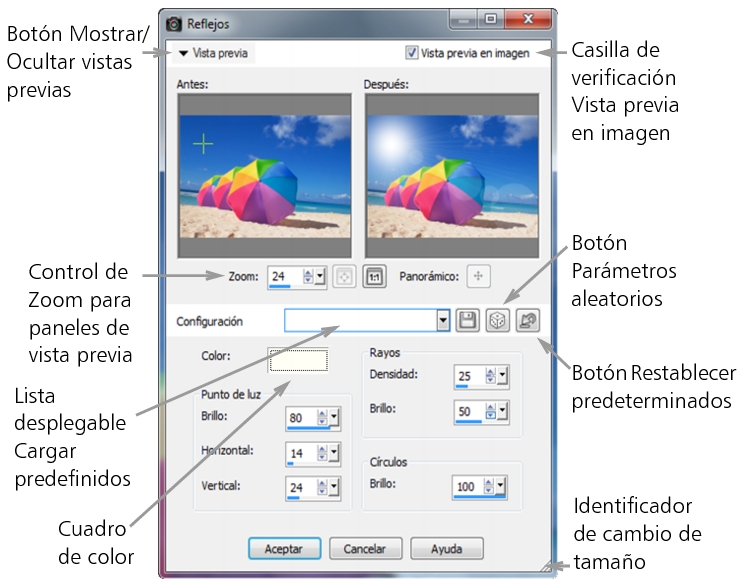Click the fit to window zoom icon
The height and width of the screenshot is (582, 738).
pos(342,277)
